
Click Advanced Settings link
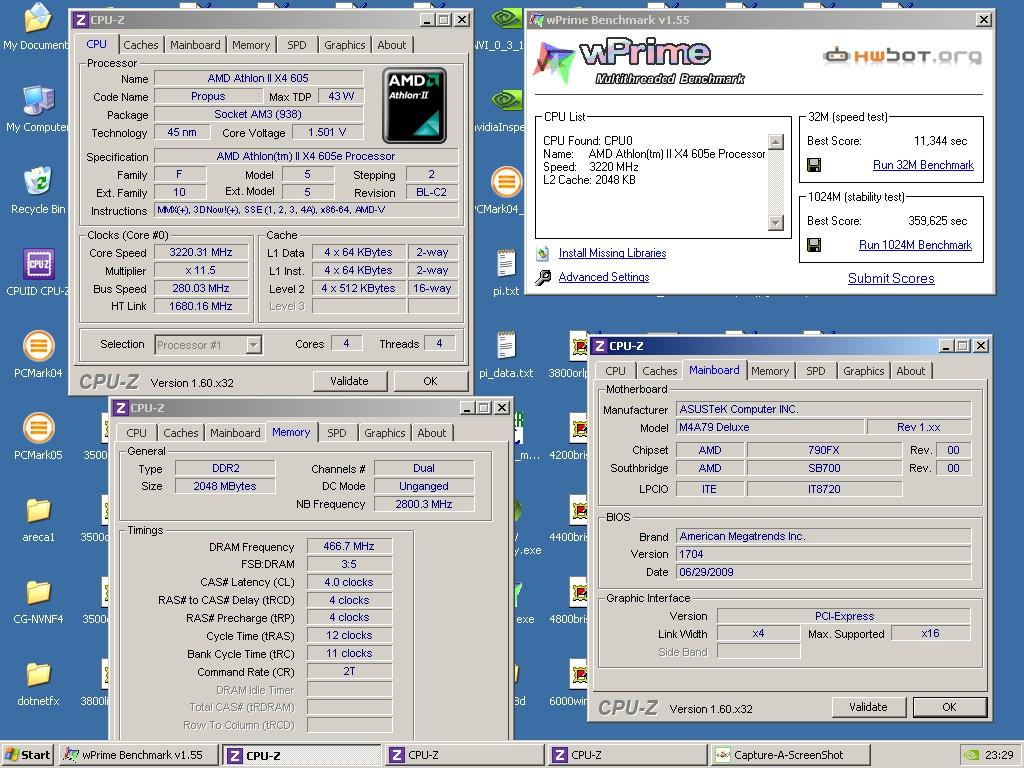(x=603, y=277)
